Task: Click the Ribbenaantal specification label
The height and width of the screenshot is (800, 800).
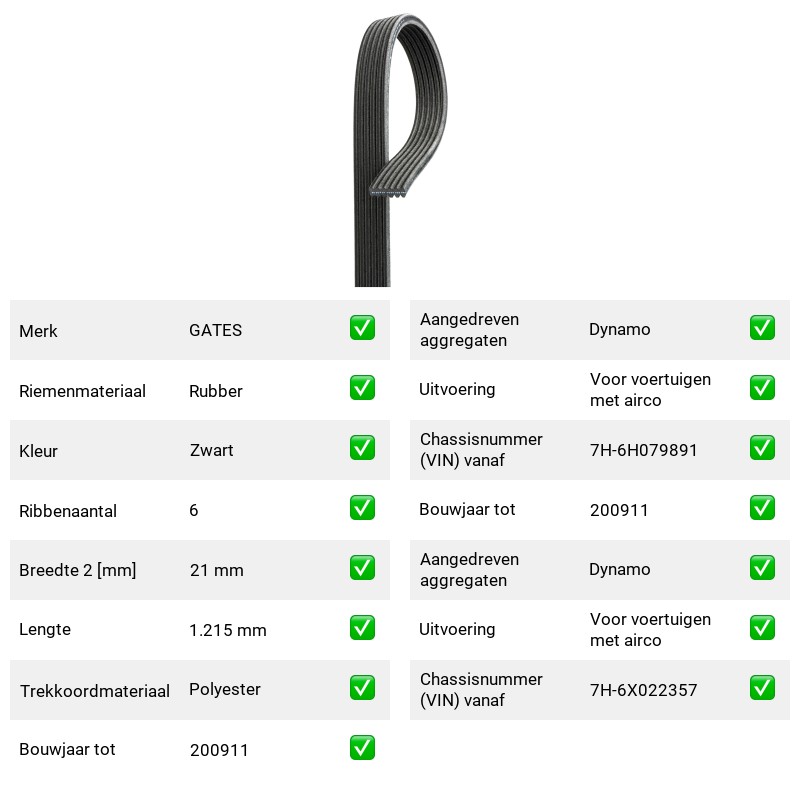Action: (x=68, y=511)
